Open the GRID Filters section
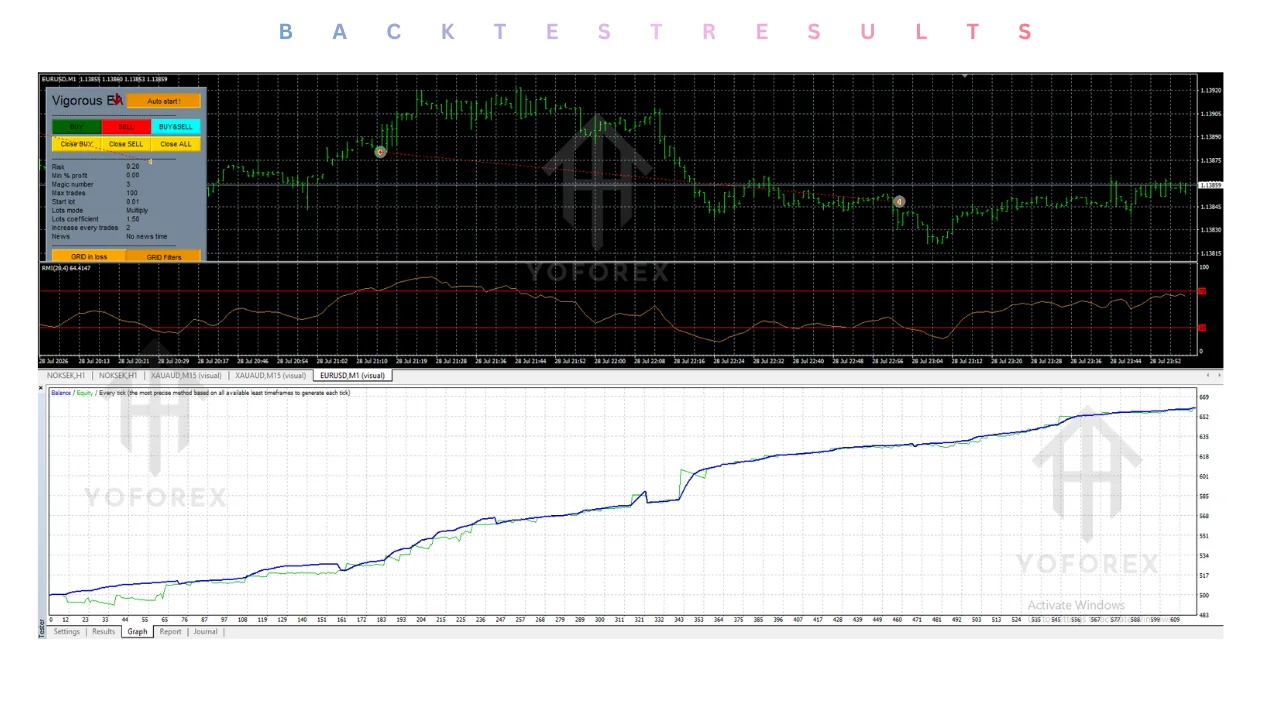Screen dimensions: 1280x720 [x=164, y=256]
